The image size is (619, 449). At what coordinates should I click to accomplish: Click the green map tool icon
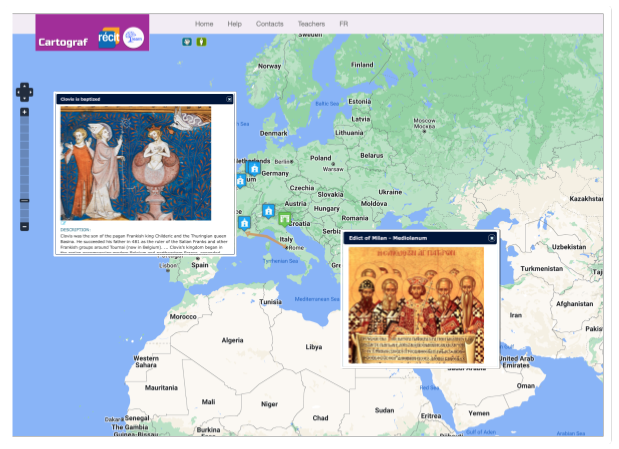pos(201,42)
